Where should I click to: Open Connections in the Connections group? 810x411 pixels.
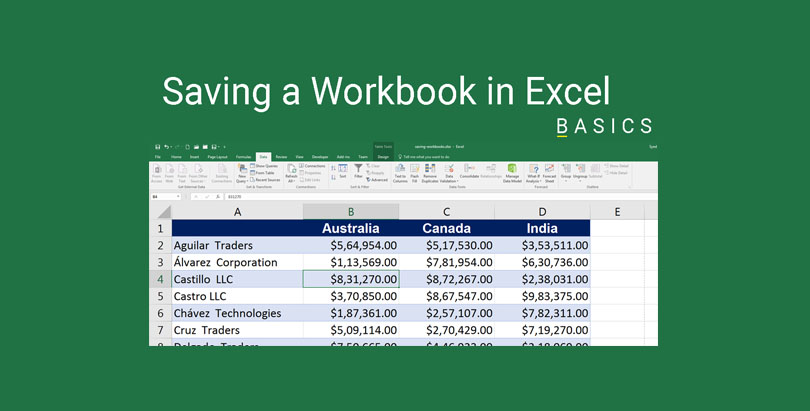tap(312, 166)
